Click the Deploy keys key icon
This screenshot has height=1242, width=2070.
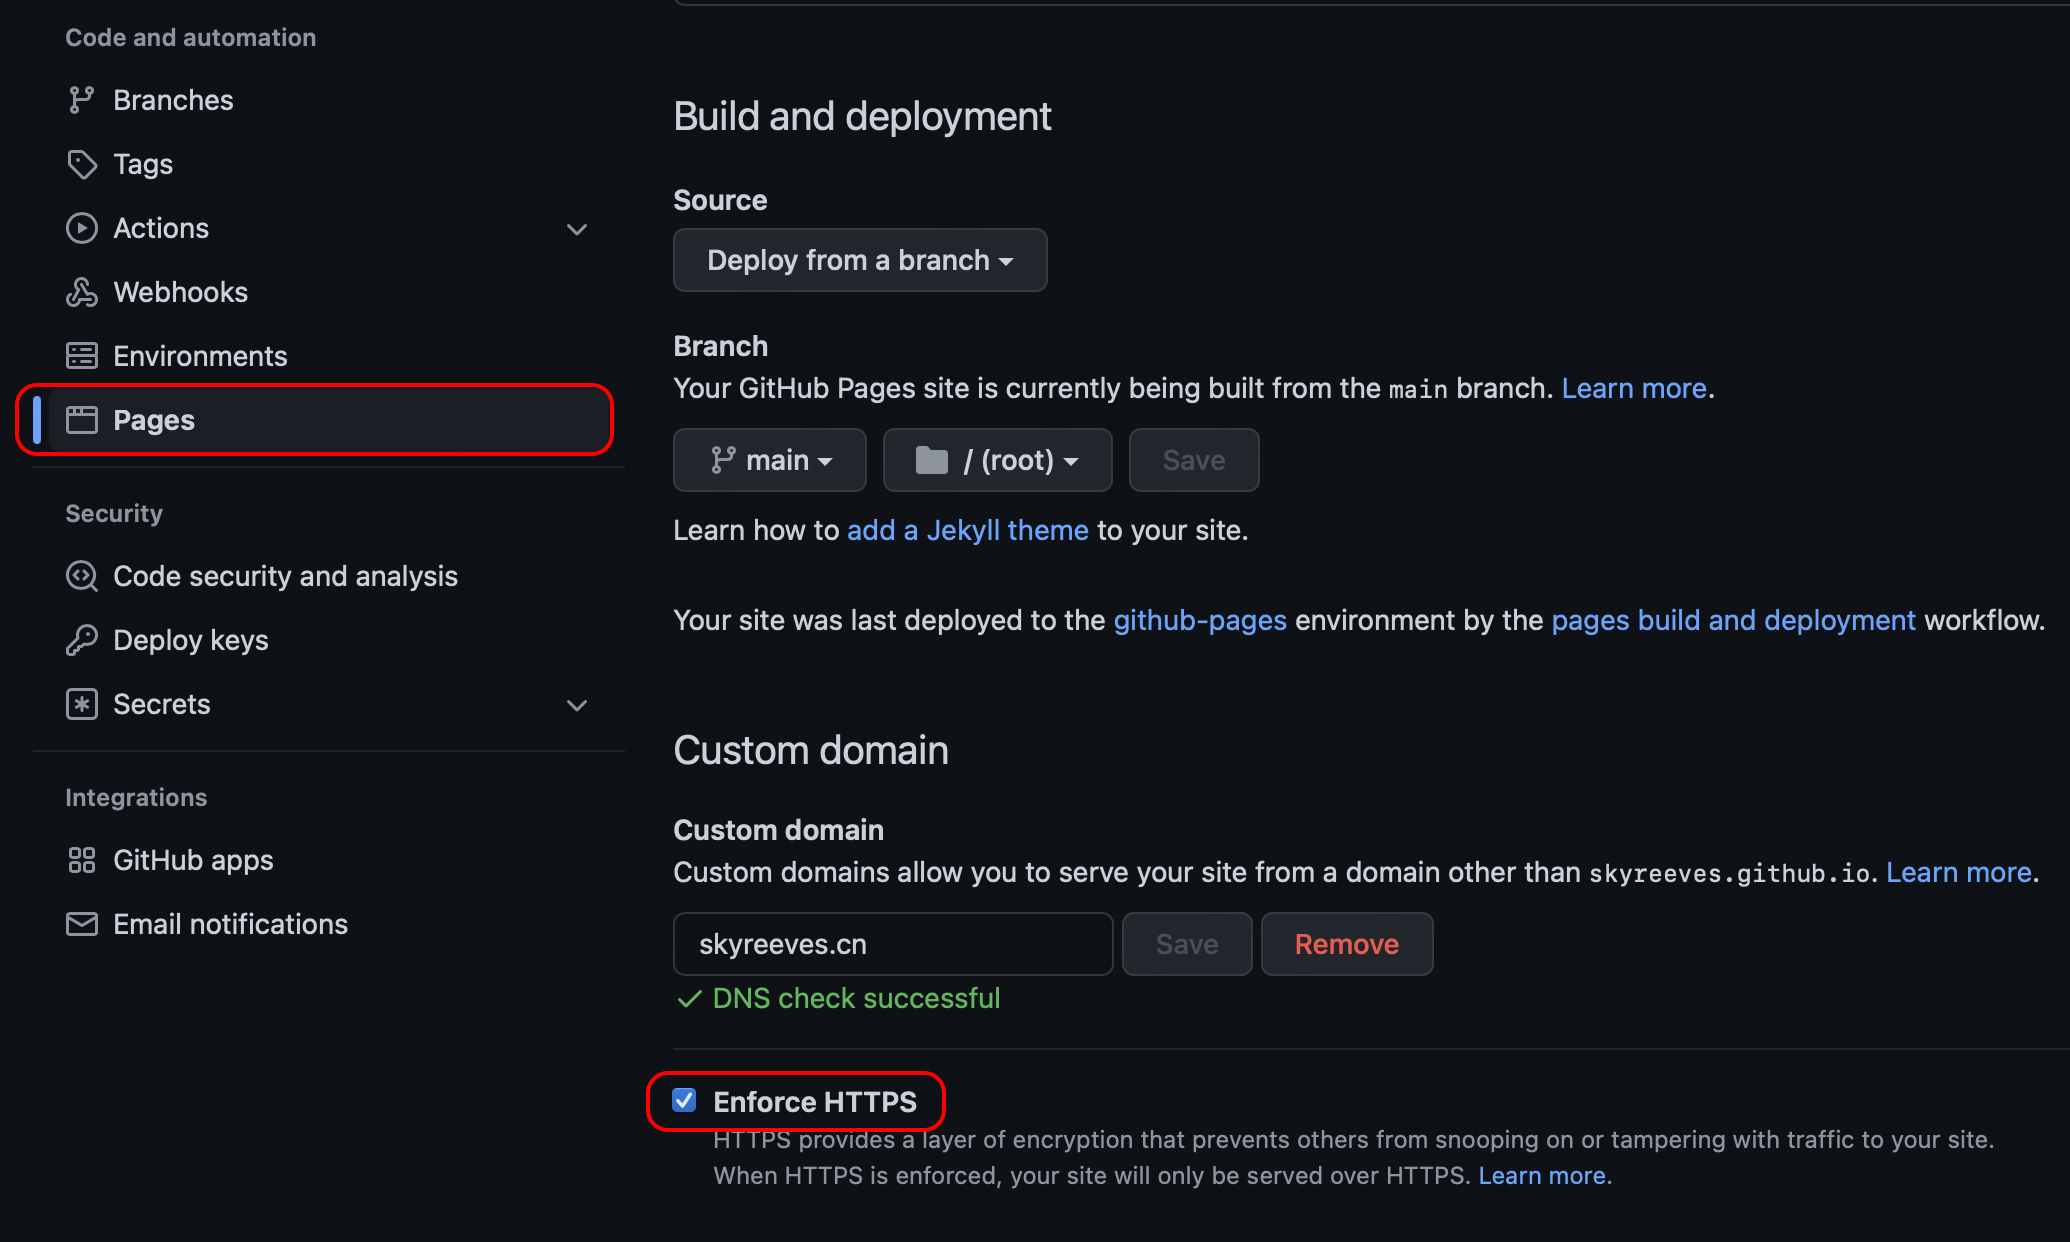pyautogui.click(x=81, y=640)
